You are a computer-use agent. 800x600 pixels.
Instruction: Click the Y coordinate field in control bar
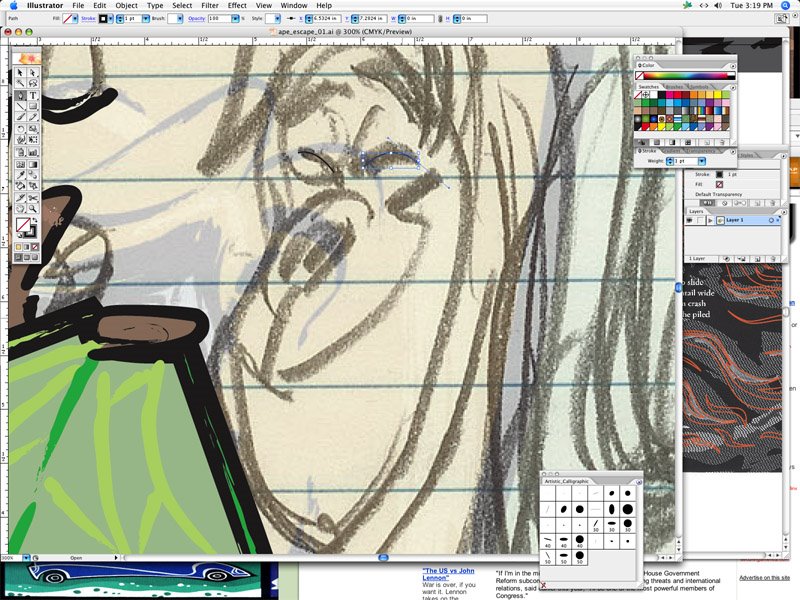coord(372,19)
